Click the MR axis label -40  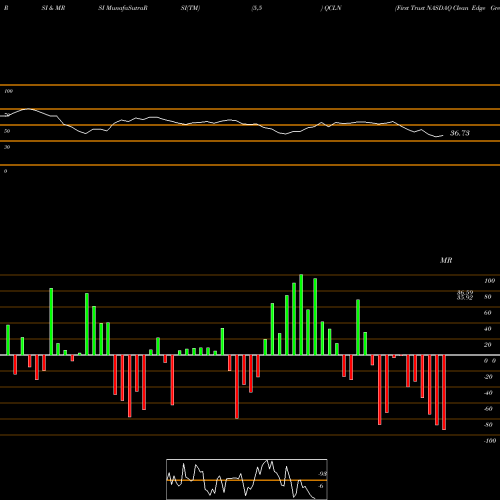488,393
